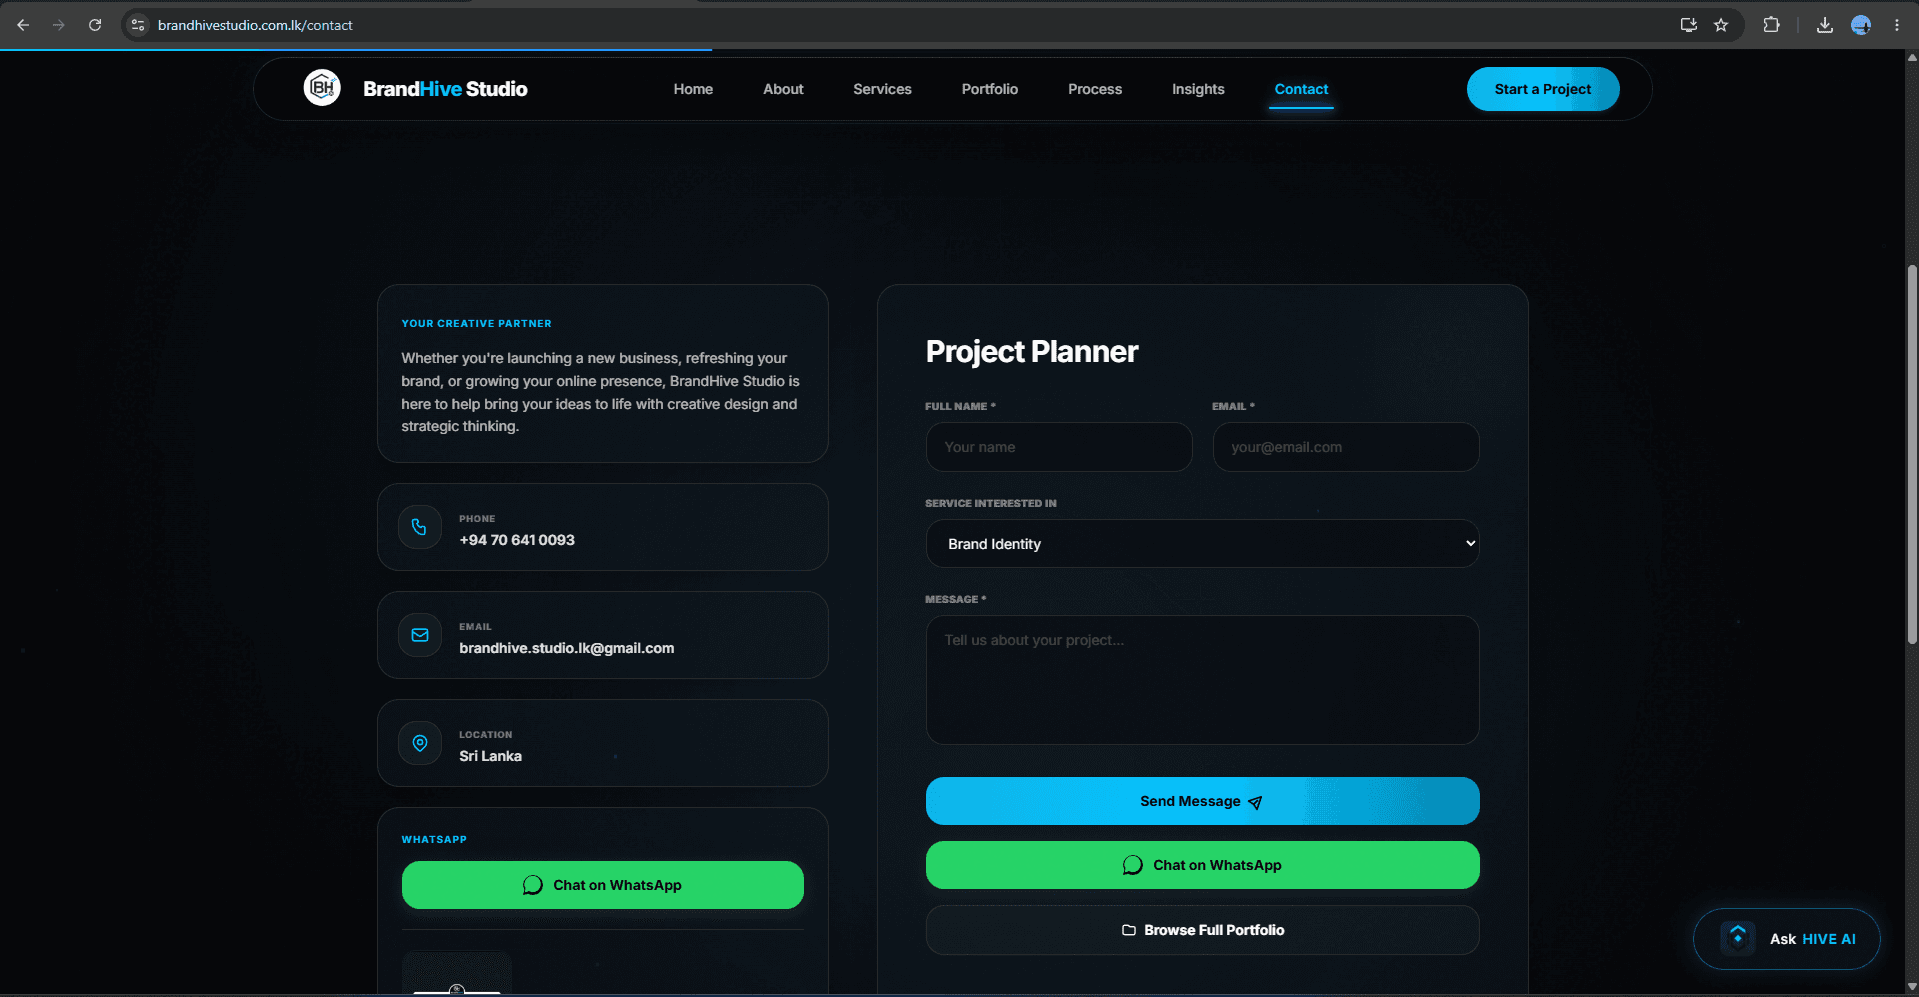Image resolution: width=1919 pixels, height=997 pixels.
Task: Reload the page
Action: pyautogui.click(x=95, y=25)
